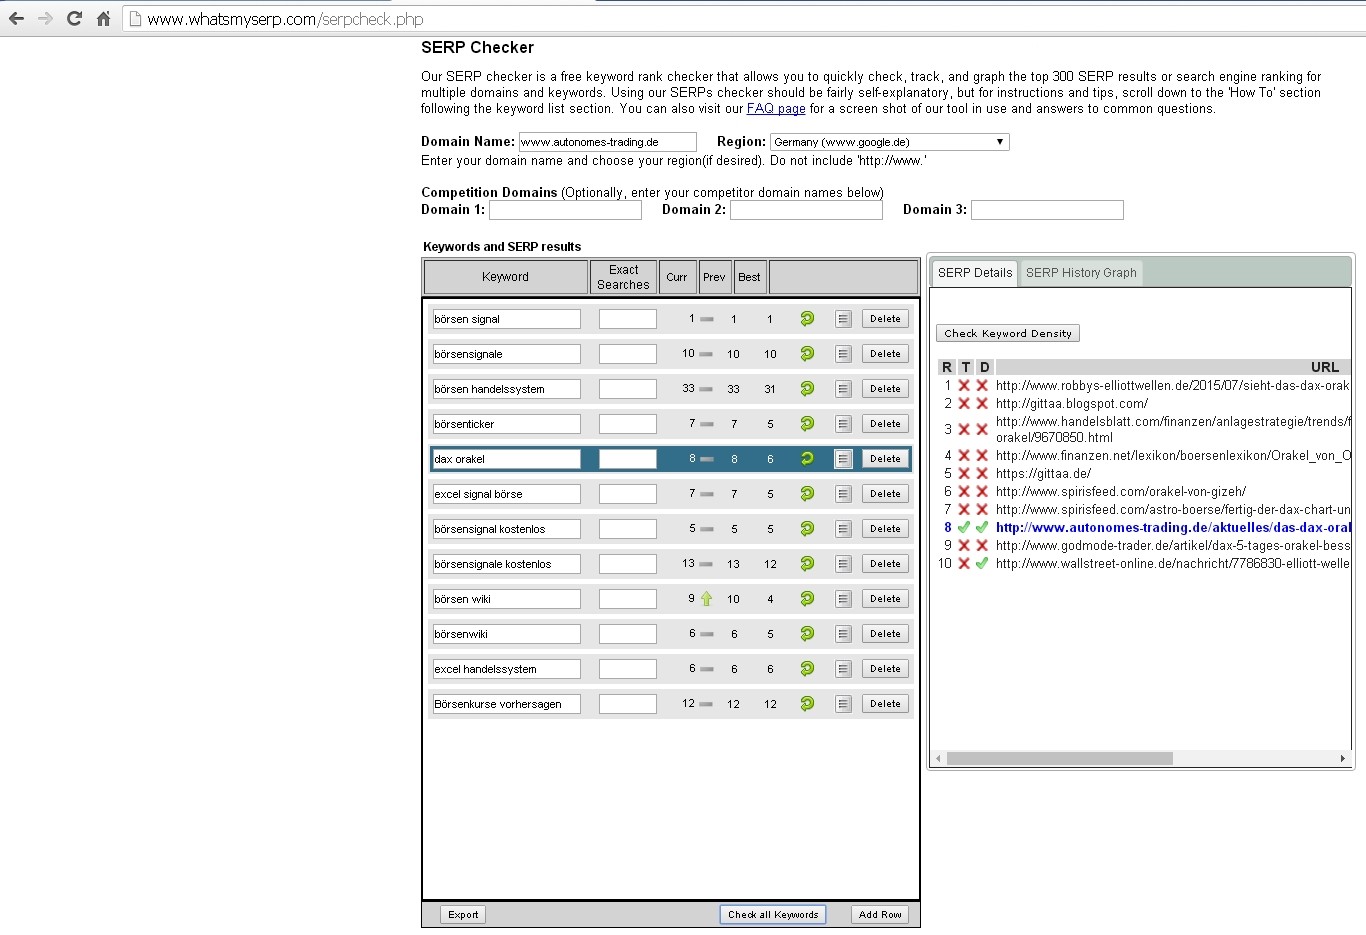Go back in browser history

click(16, 18)
